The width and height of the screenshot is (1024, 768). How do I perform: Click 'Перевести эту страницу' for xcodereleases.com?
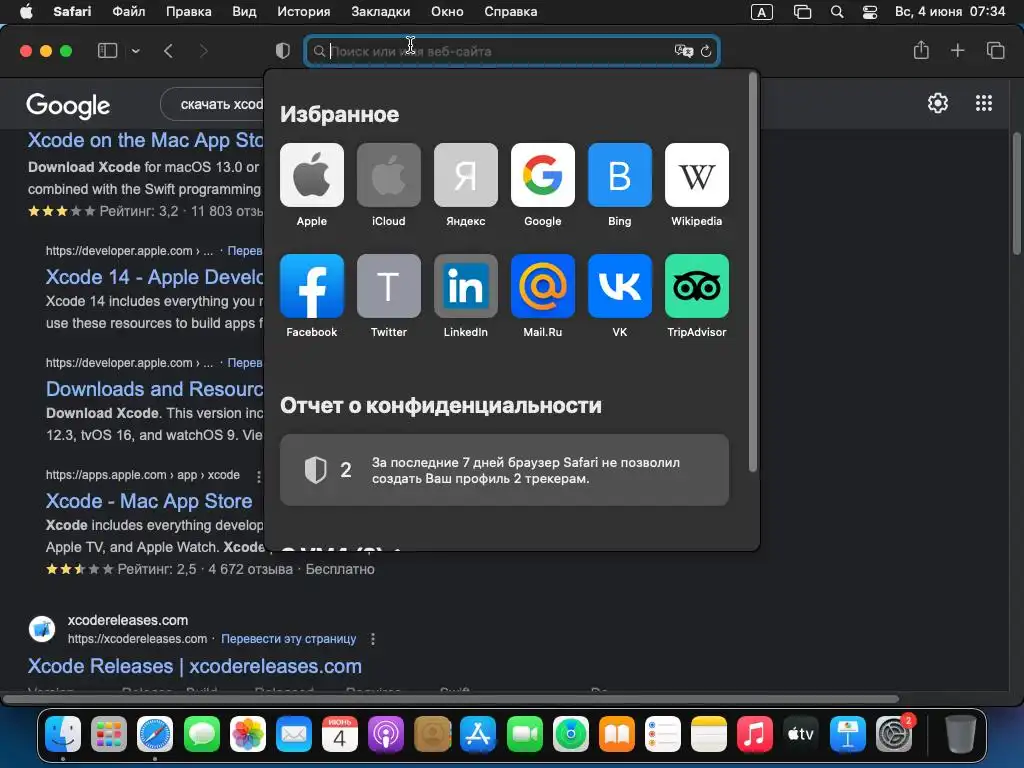tap(289, 639)
